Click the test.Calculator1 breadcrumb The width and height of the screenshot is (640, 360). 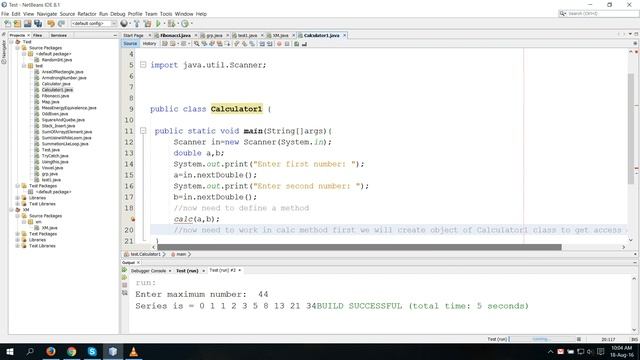[x=145, y=254]
